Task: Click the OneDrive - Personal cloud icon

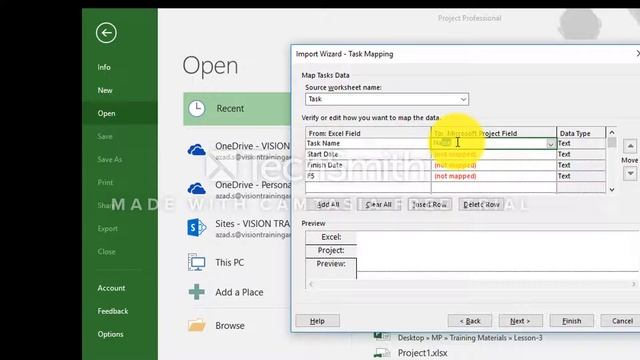Action: tap(197, 189)
